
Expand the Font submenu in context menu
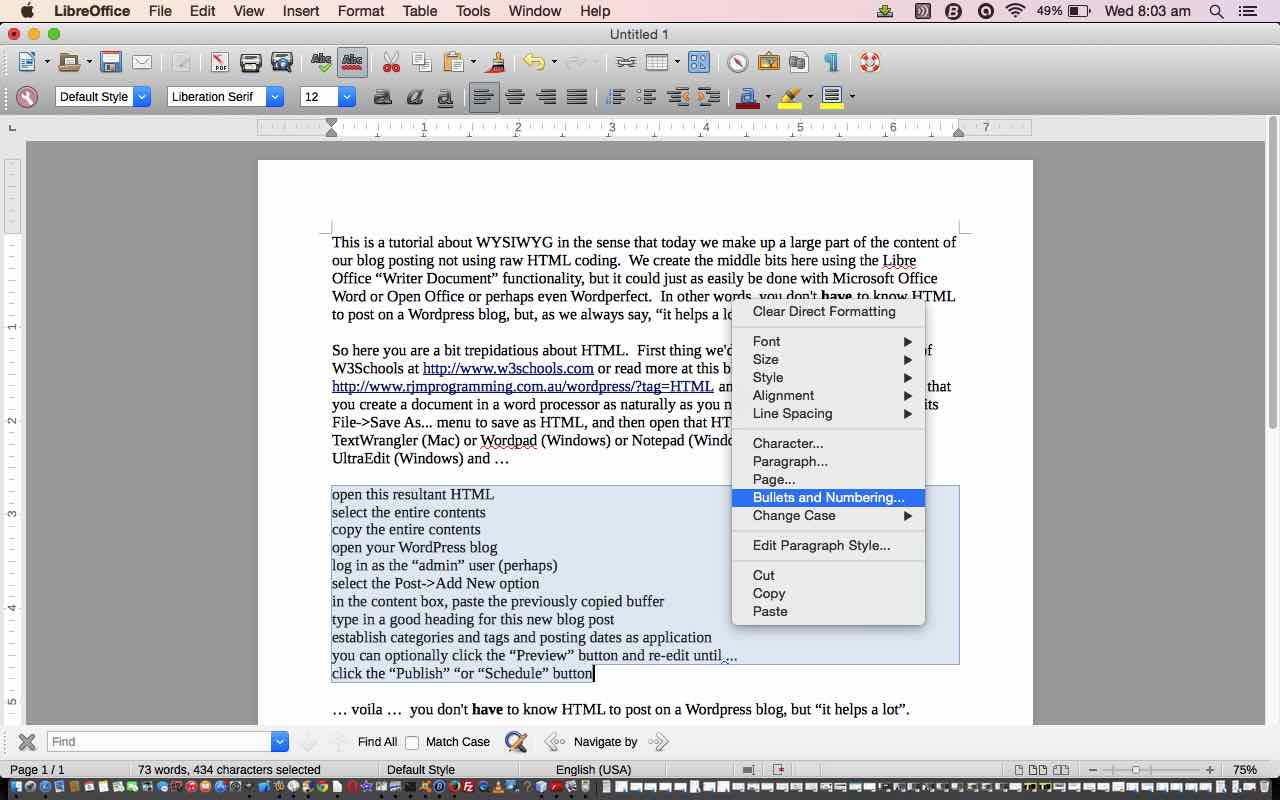point(828,342)
